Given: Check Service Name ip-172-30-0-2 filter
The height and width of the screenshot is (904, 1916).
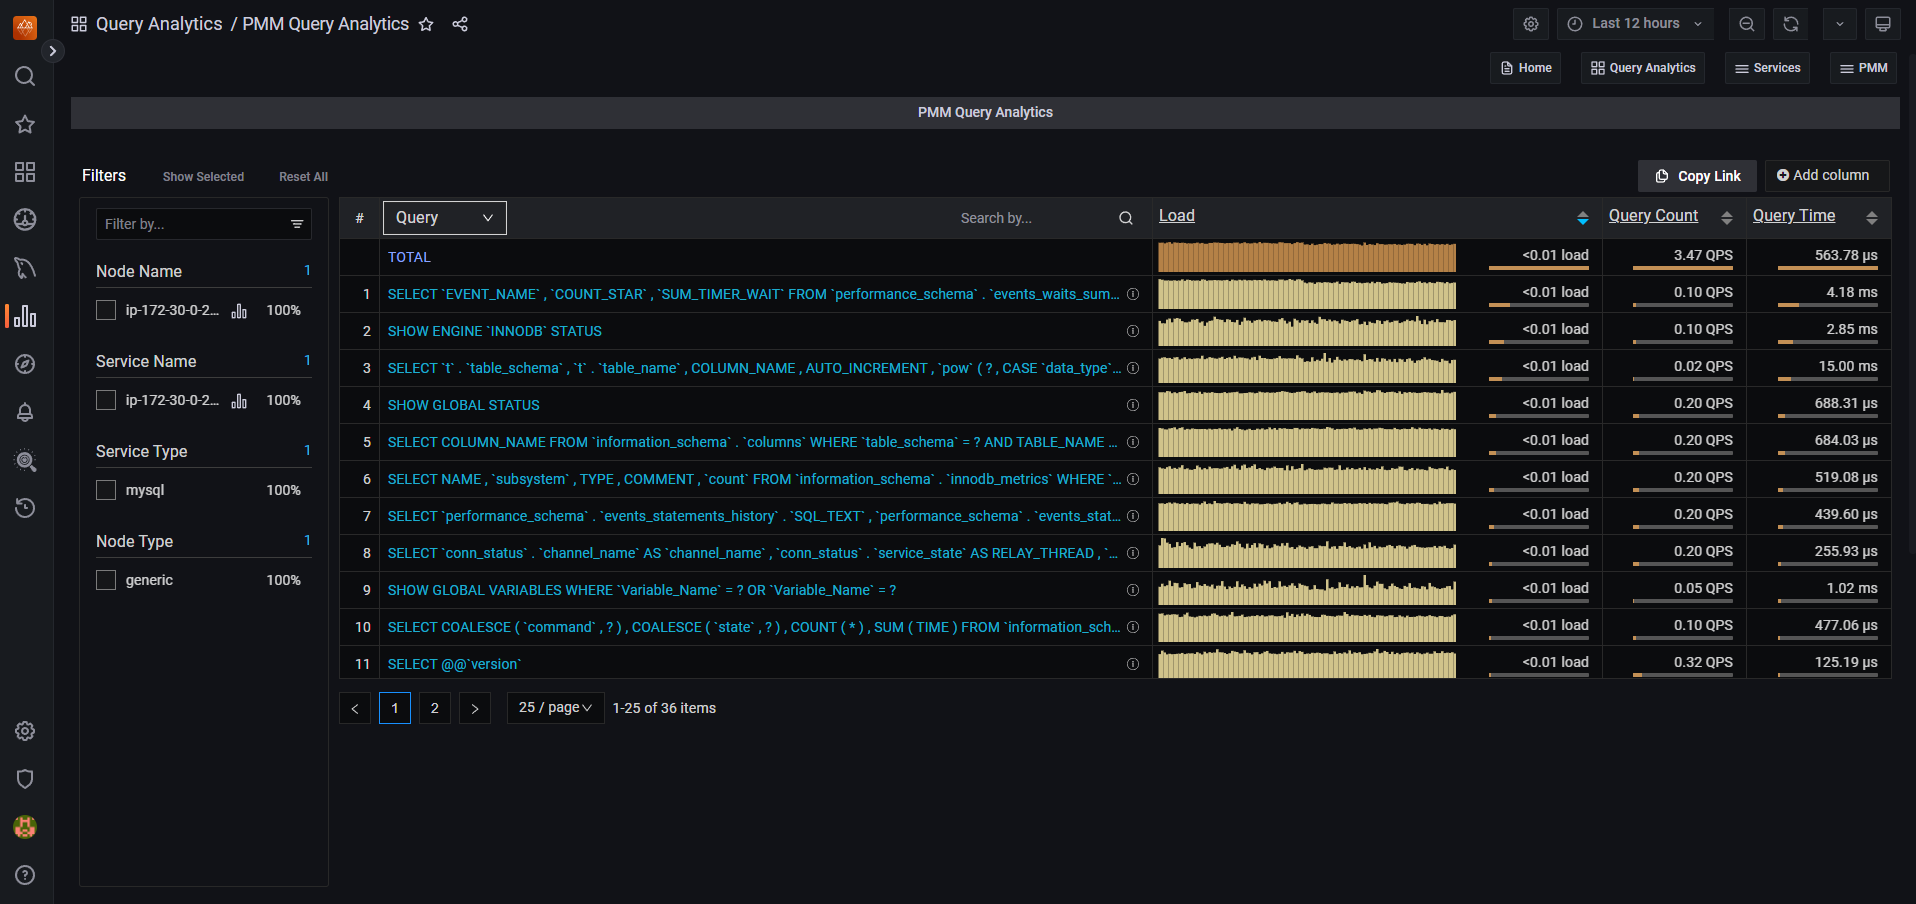Looking at the screenshot, I should tap(106, 401).
